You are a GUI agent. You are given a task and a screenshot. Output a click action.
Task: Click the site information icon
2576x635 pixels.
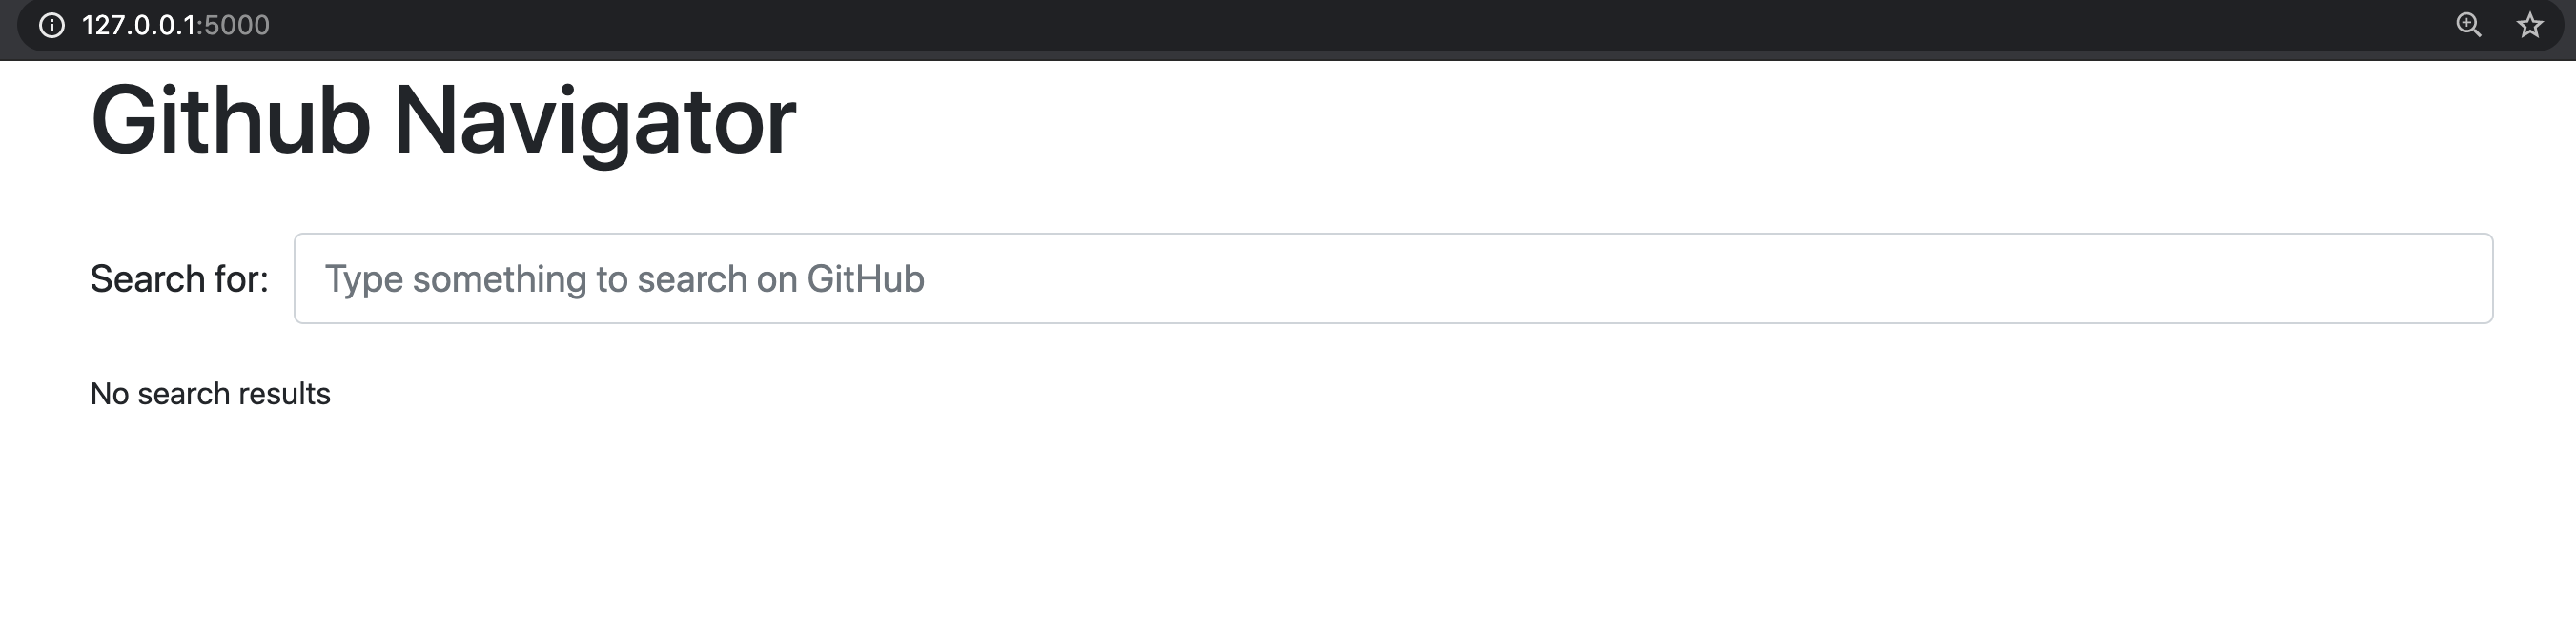click(x=52, y=25)
